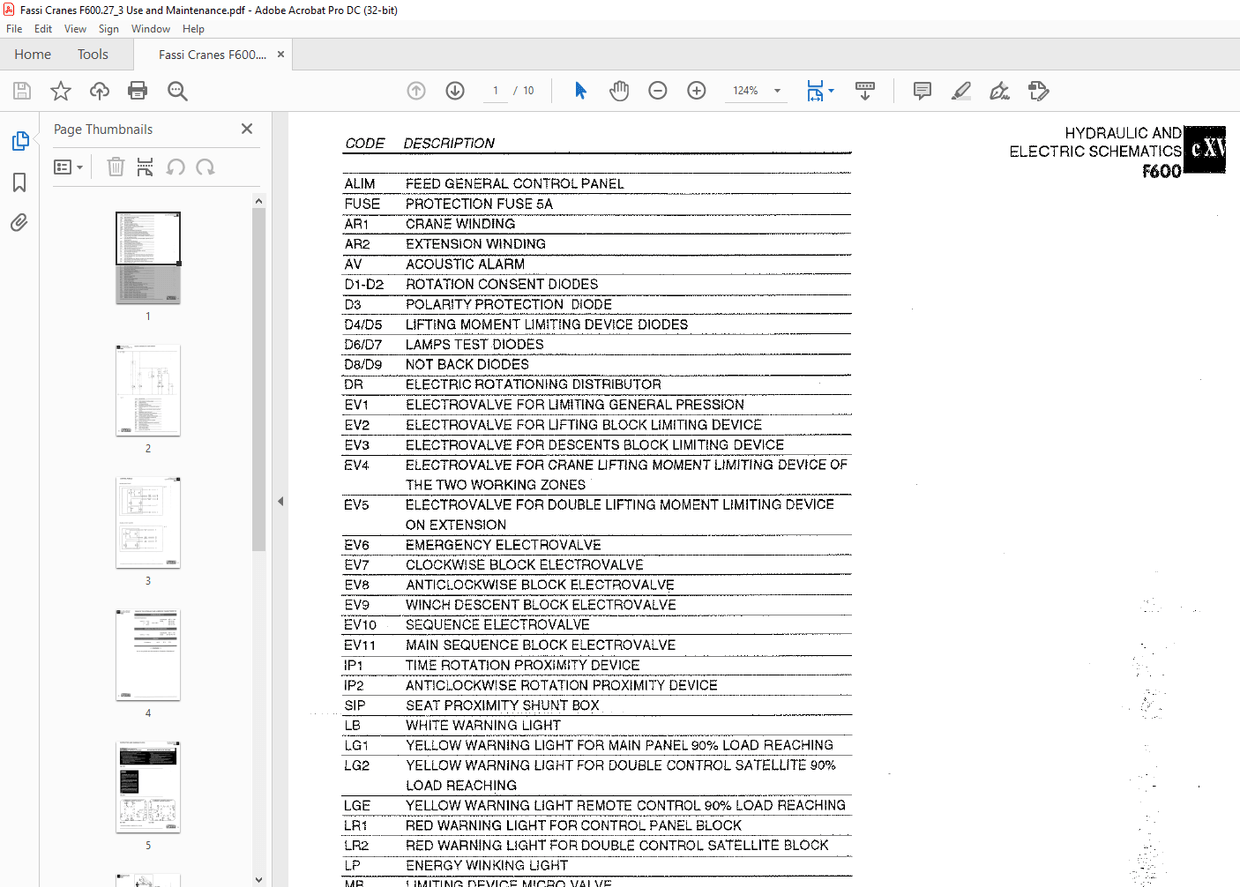Toggle the Page Thumbnails panel icon
This screenshot has width=1240, height=887.
[x=20, y=141]
